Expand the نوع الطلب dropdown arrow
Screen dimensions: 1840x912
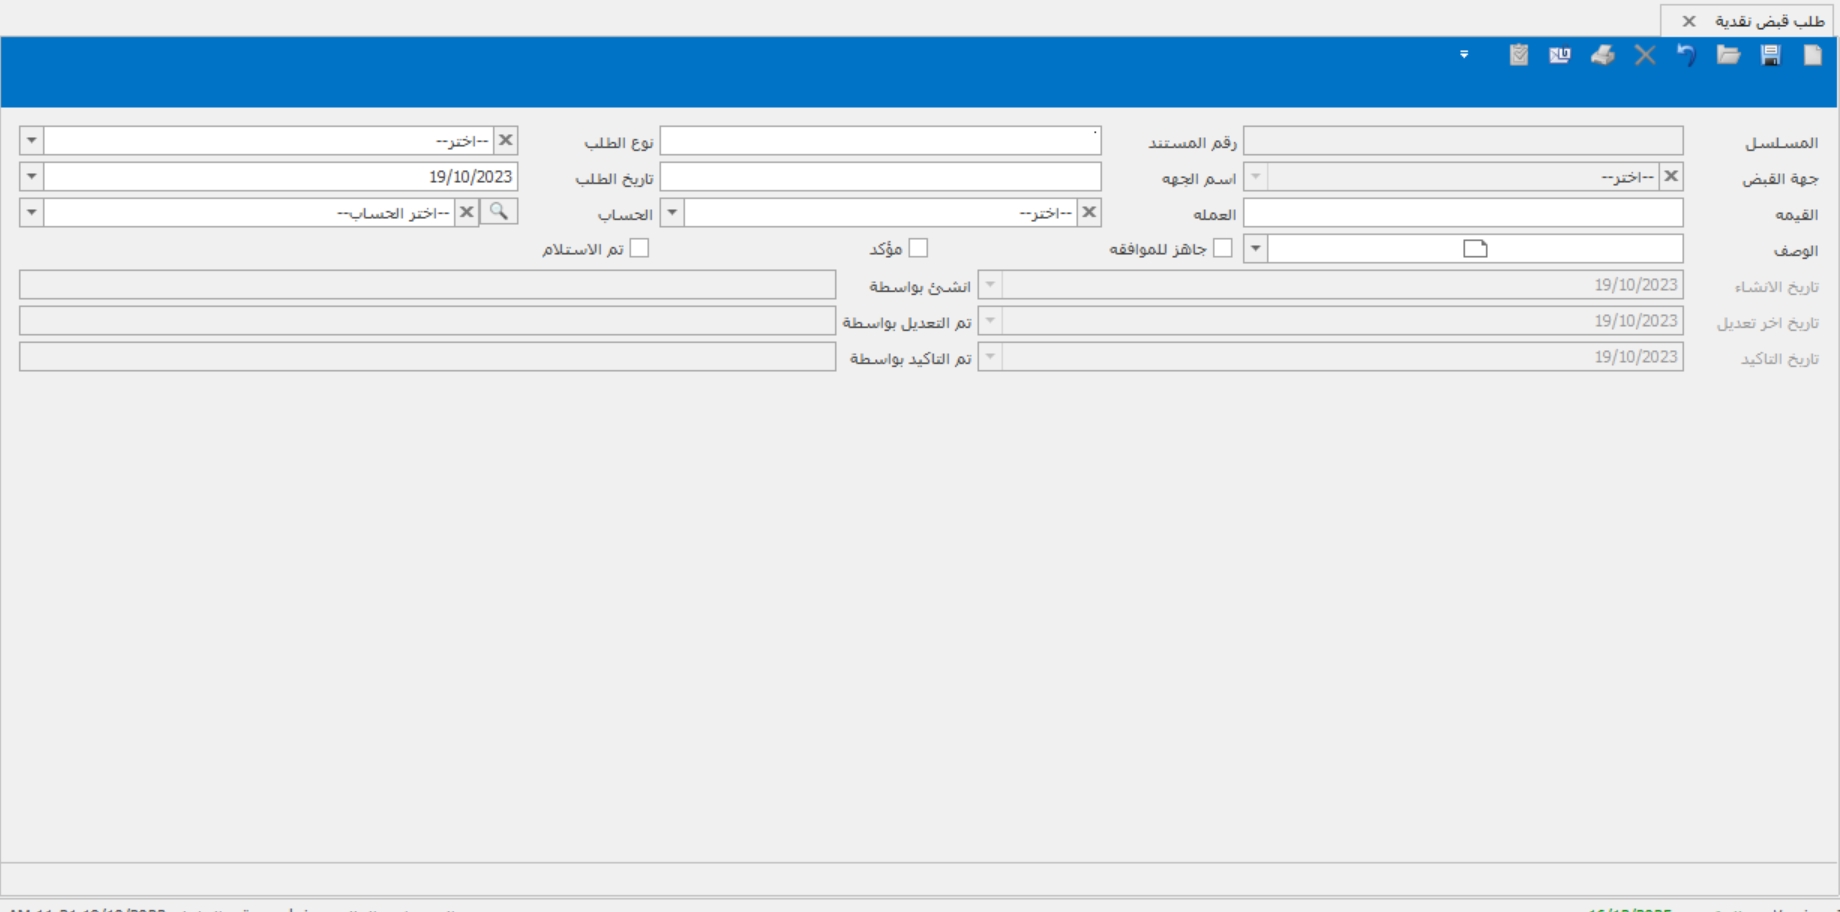tap(32, 141)
